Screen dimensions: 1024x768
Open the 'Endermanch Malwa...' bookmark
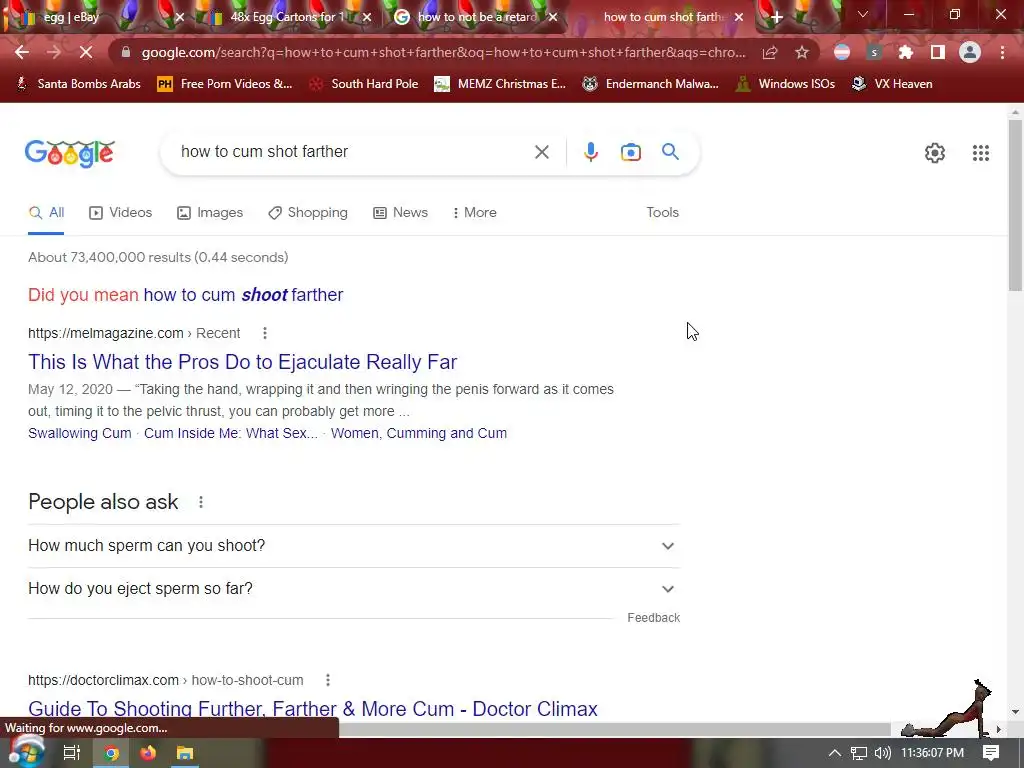click(x=650, y=84)
